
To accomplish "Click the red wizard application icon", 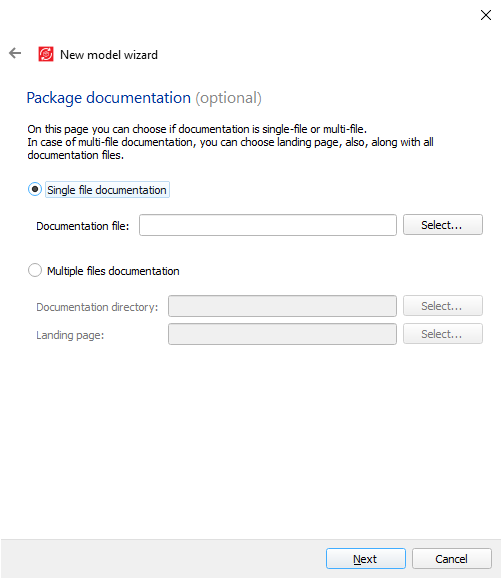I will (x=46, y=54).
